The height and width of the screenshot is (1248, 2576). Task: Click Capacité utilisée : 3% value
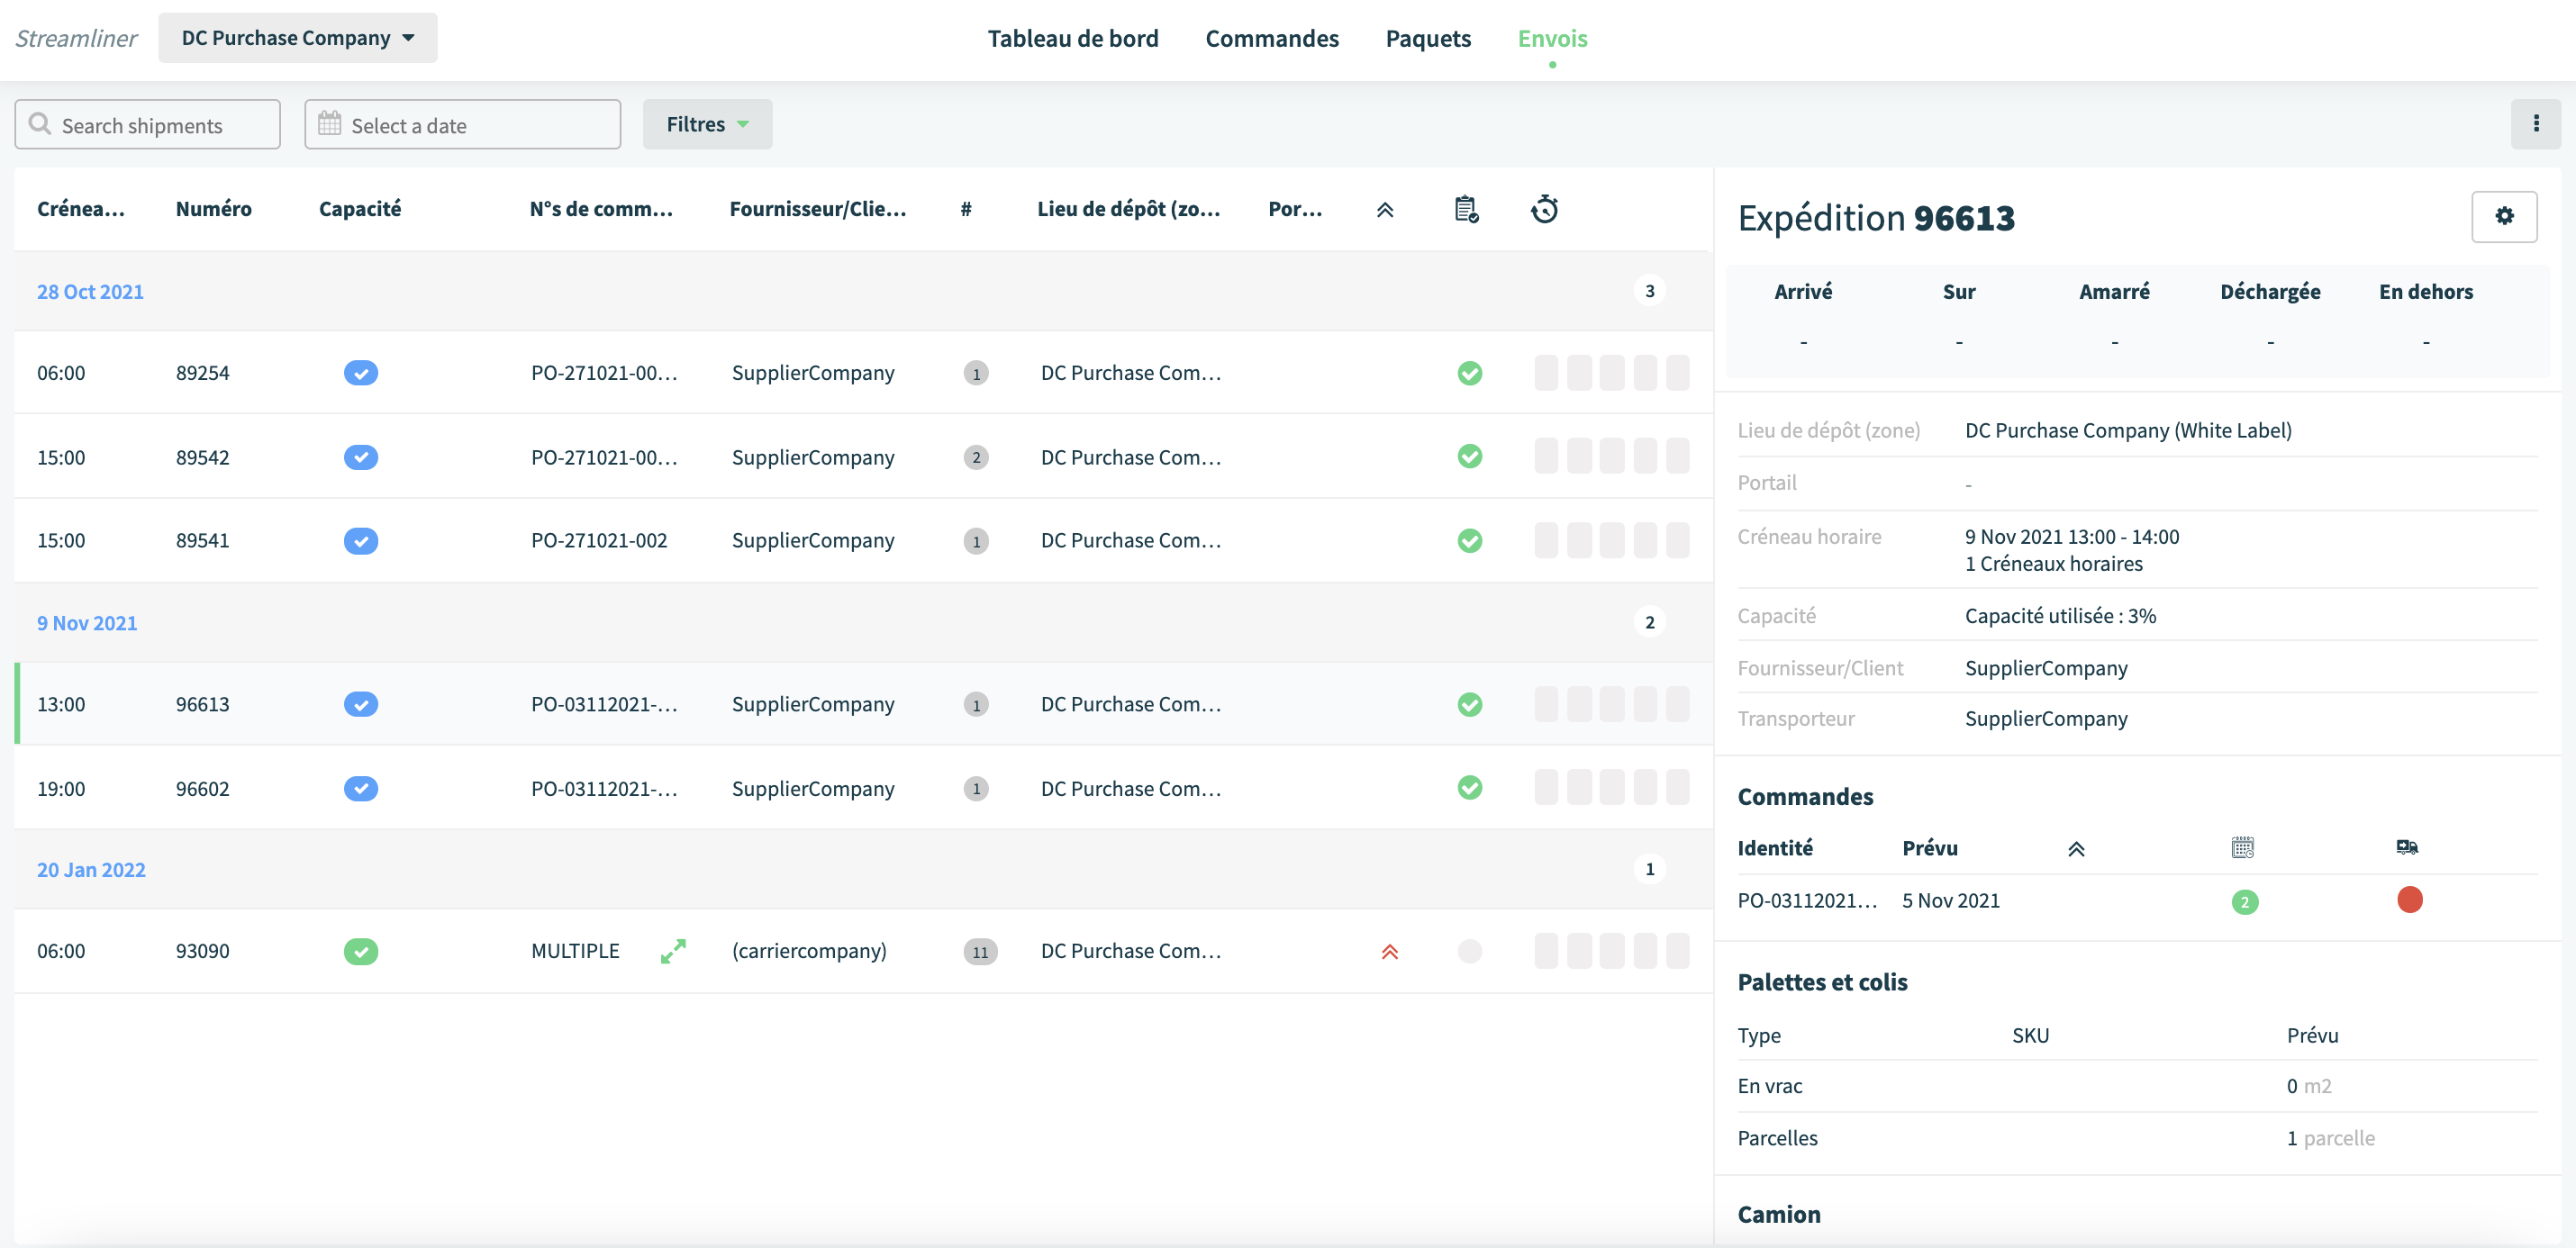pyautogui.click(x=2060, y=616)
